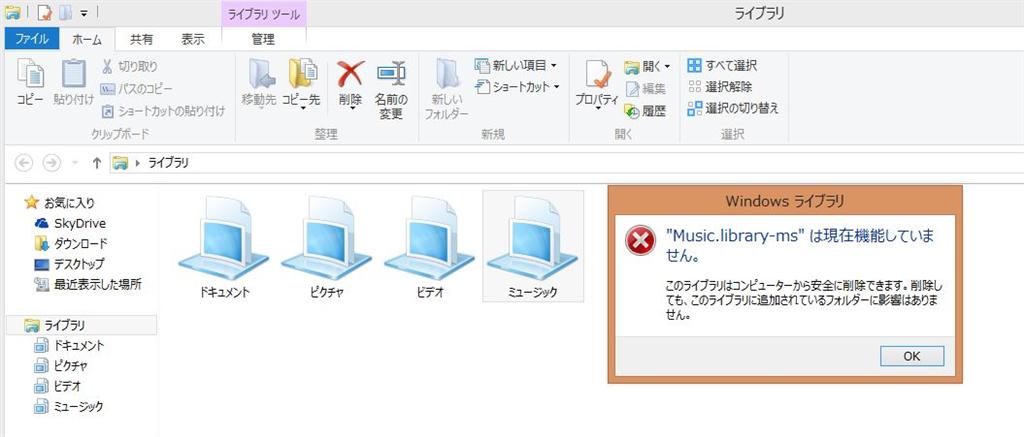
Task: Choose ショートカットの貼り付け command
Action: click(x=163, y=111)
